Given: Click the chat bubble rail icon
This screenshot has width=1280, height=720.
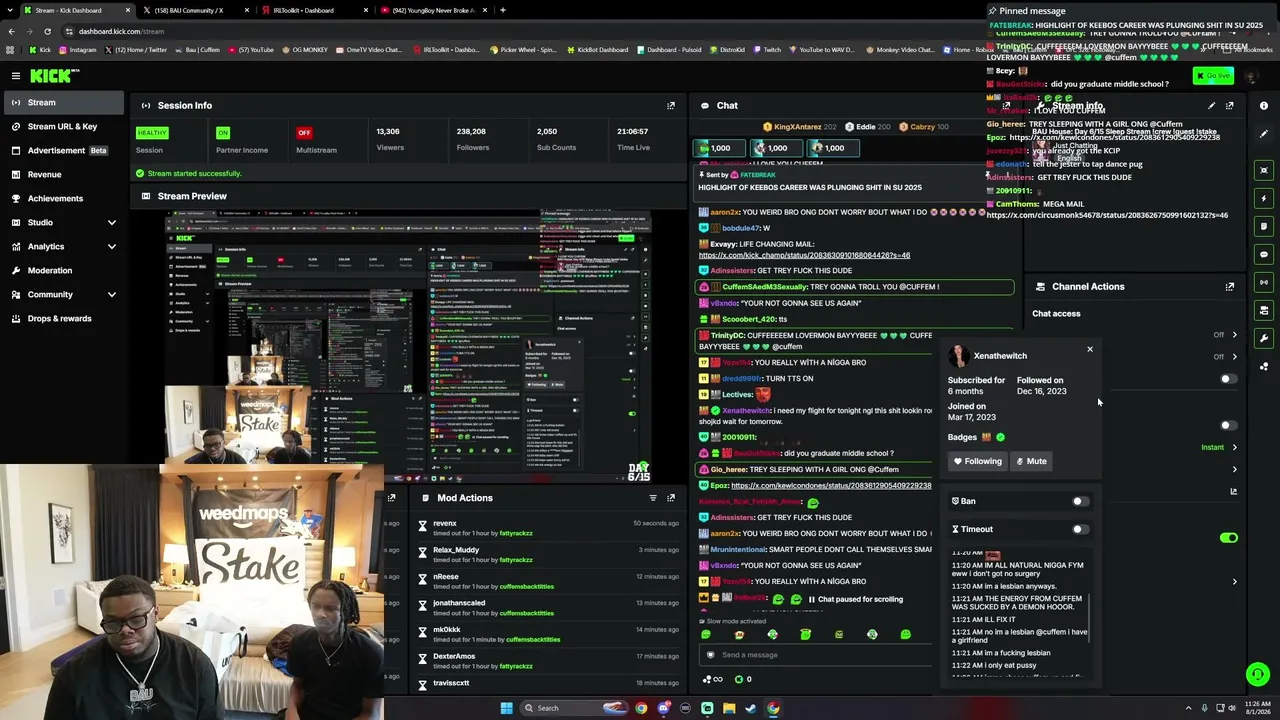Looking at the screenshot, I should [1264, 254].
